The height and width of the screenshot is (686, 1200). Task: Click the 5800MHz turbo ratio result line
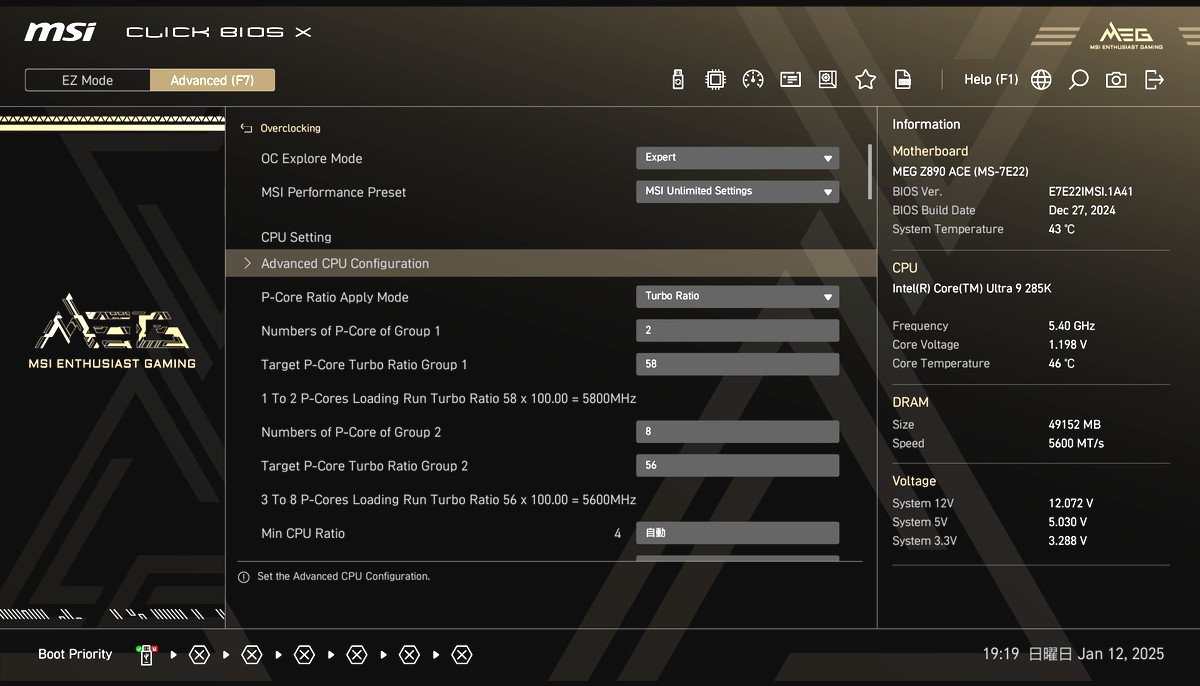tap(449, 398)
